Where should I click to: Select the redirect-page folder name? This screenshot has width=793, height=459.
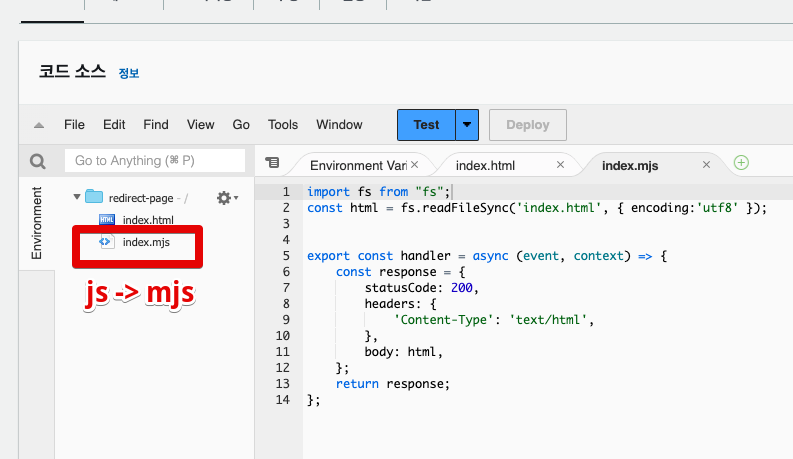(x=141, y=198)
